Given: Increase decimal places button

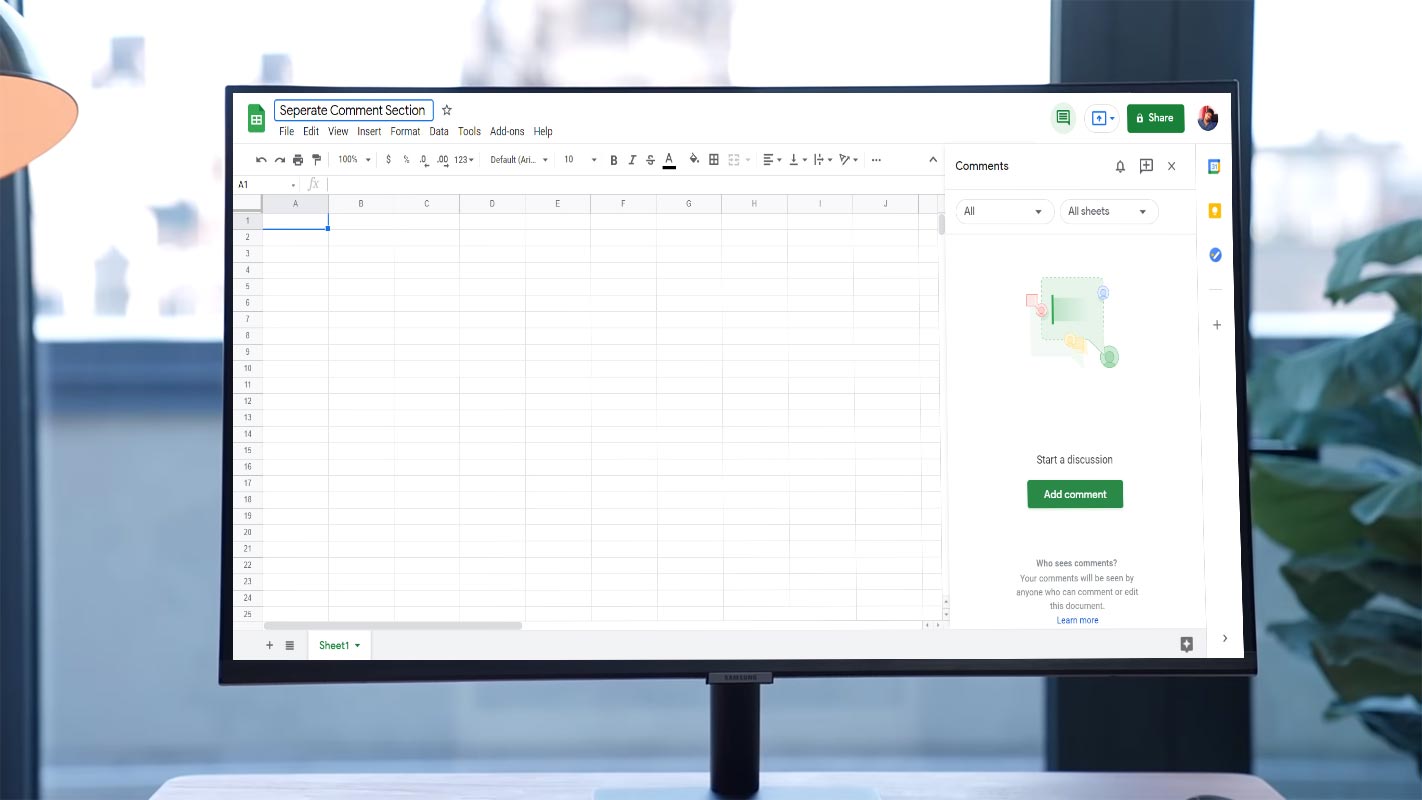Looking at the screenshot, I should [442, 160].
